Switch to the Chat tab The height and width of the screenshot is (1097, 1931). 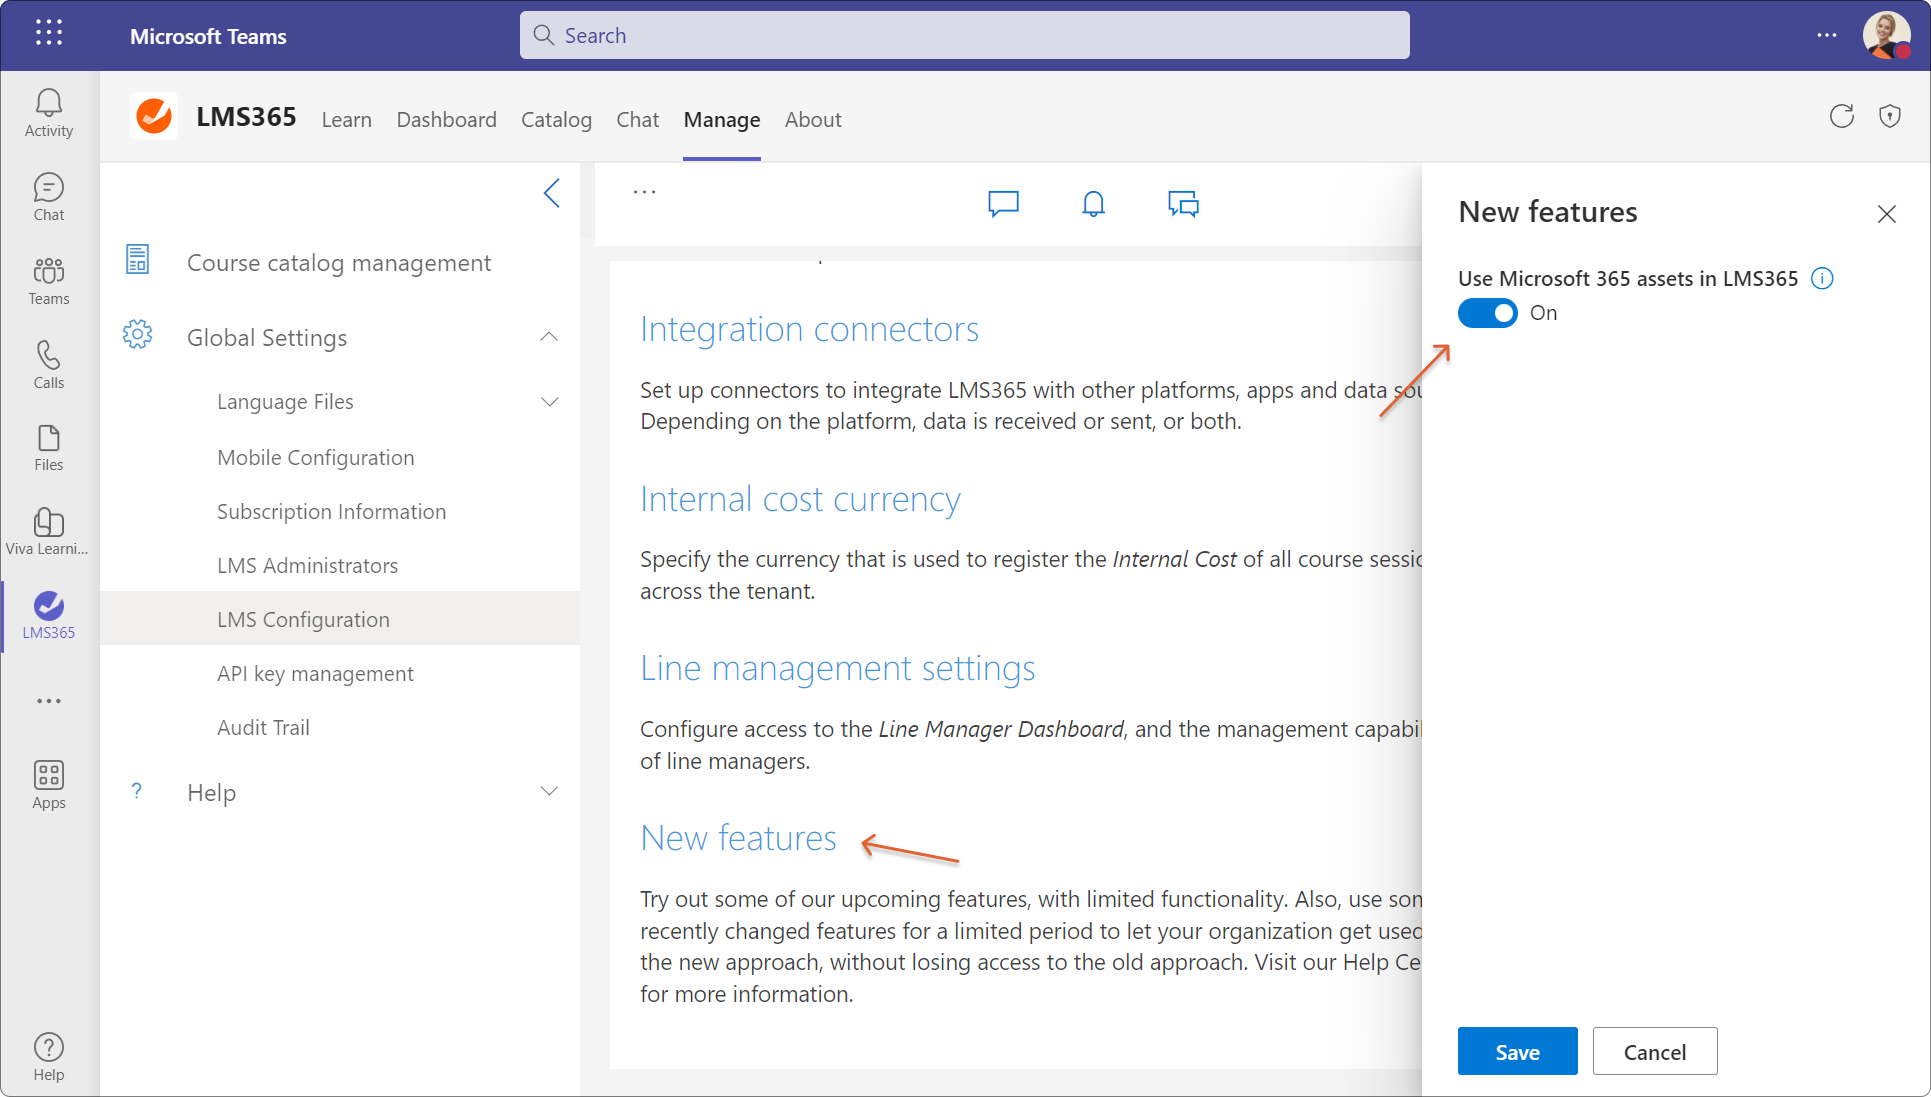pos(637,119)
